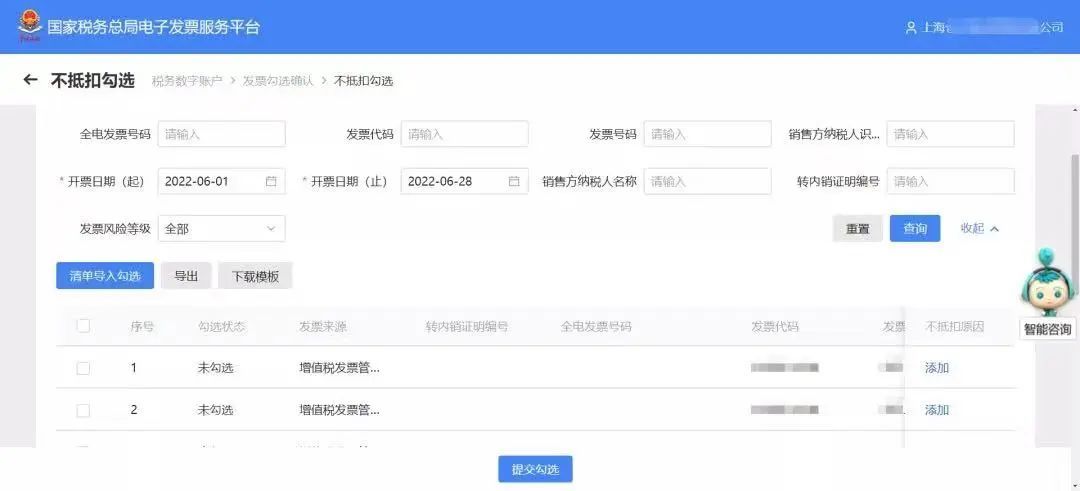Click the back arrow beside 不抵扣勾选
The width and height of the screenshot is (1080, 491).
30,80
